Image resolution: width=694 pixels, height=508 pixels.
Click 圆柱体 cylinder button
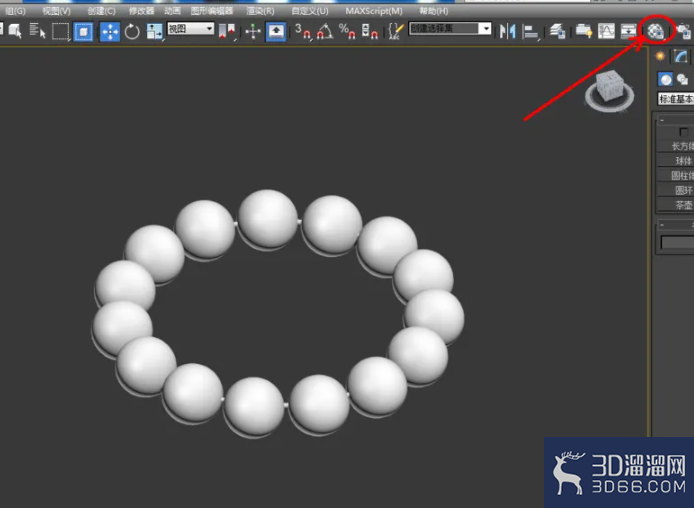676,176
